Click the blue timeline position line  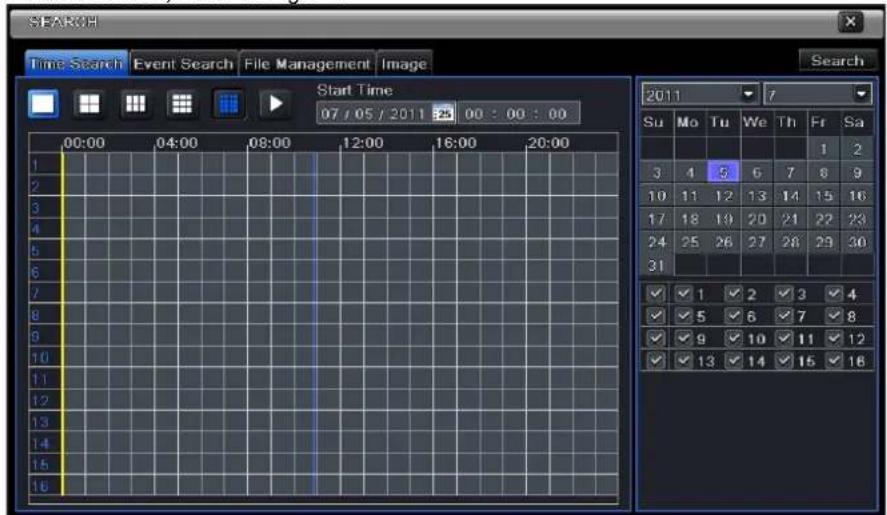click(x=315, y=324)
